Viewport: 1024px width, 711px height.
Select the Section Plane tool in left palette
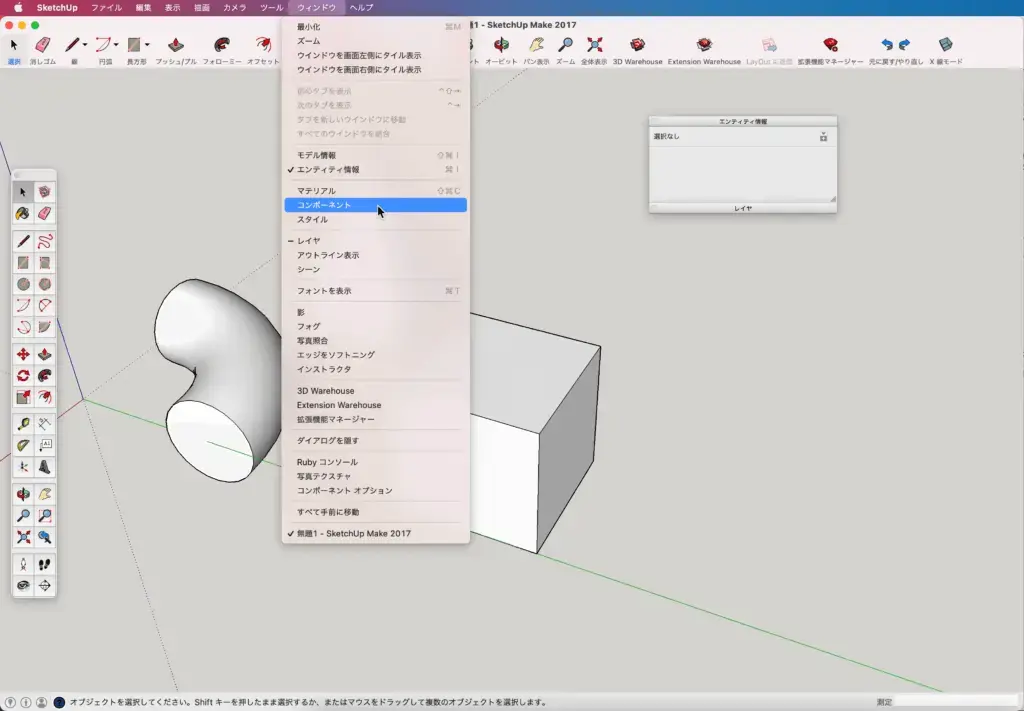tap(44, 586)
